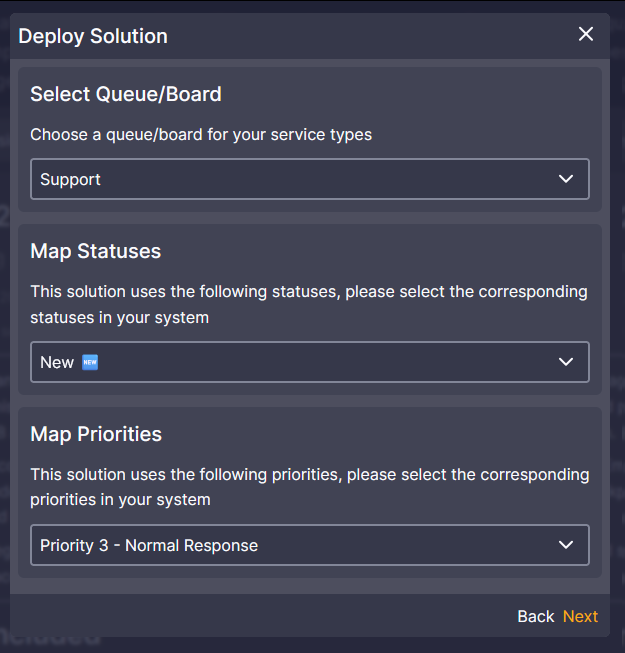Close the Deploy Solution dialog
The width and height of the screenshot is (625, 653).
[586, 35]
